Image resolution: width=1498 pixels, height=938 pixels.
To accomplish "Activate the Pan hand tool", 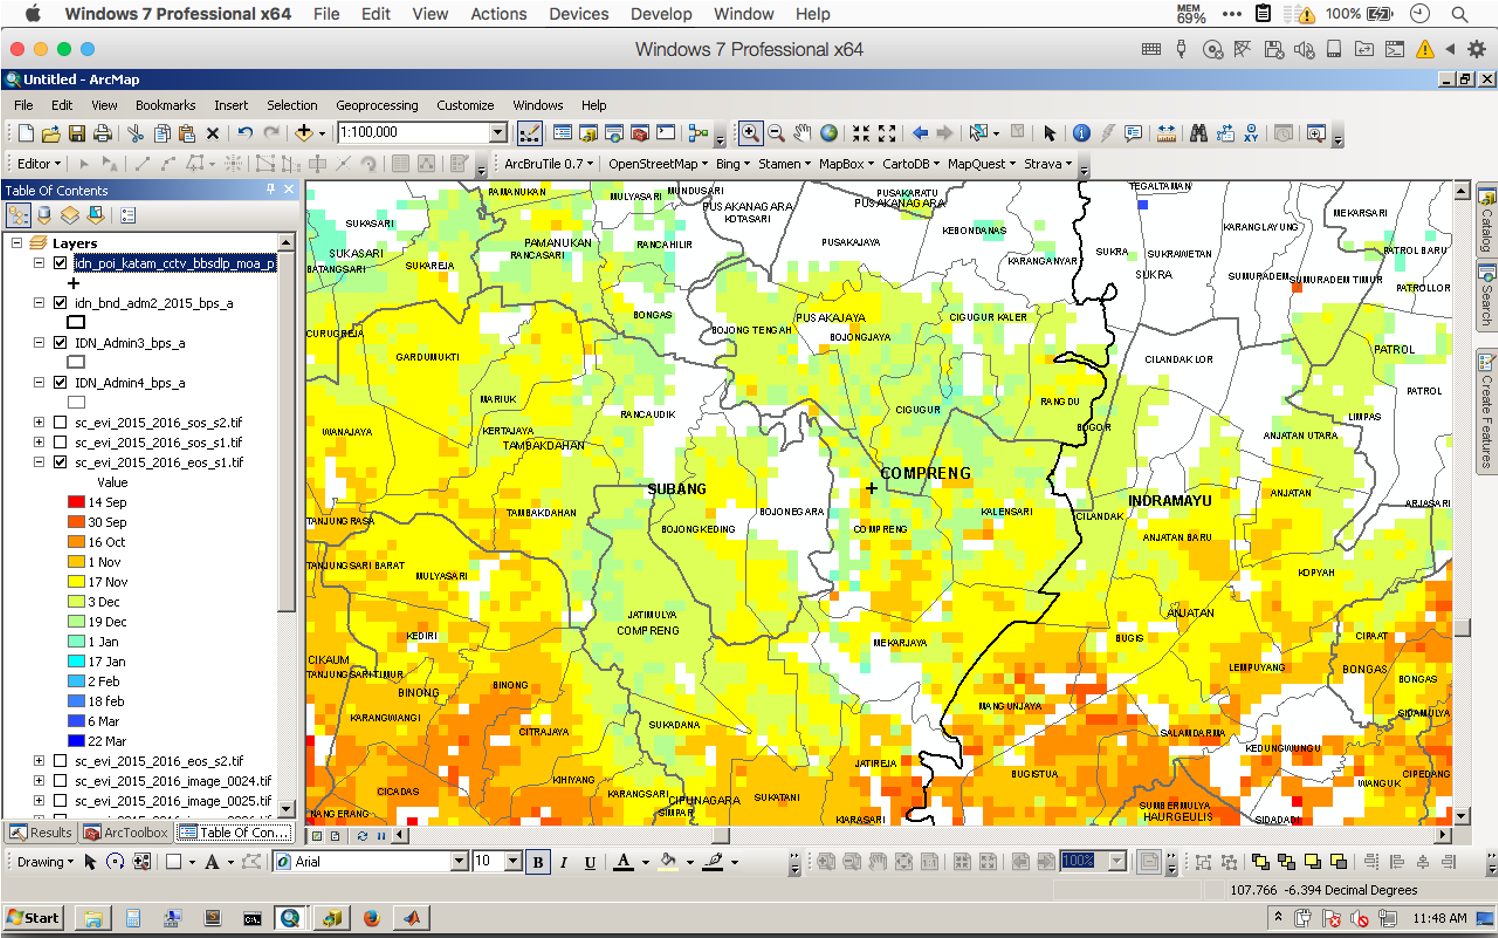I will [x=802, y=133].
